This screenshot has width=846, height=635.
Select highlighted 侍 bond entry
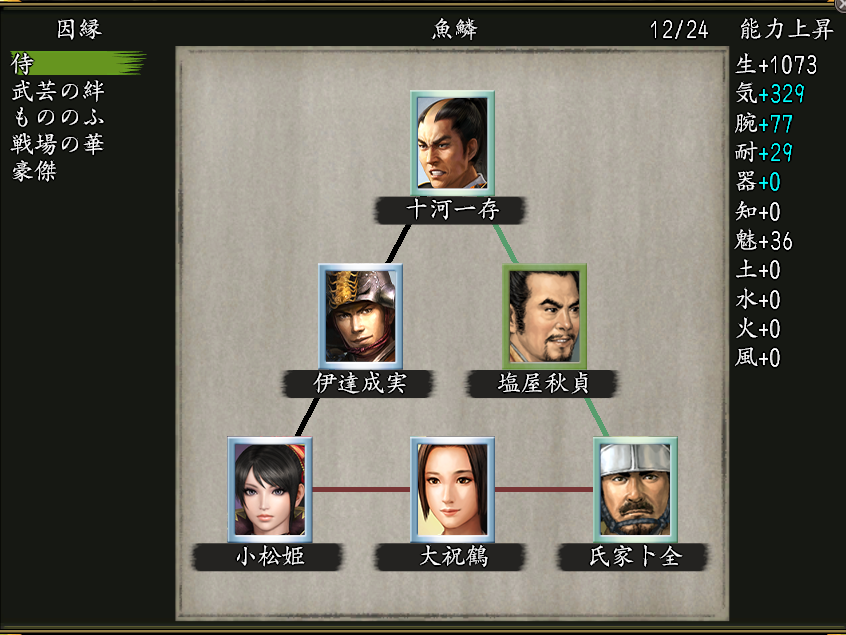[78, 63]
